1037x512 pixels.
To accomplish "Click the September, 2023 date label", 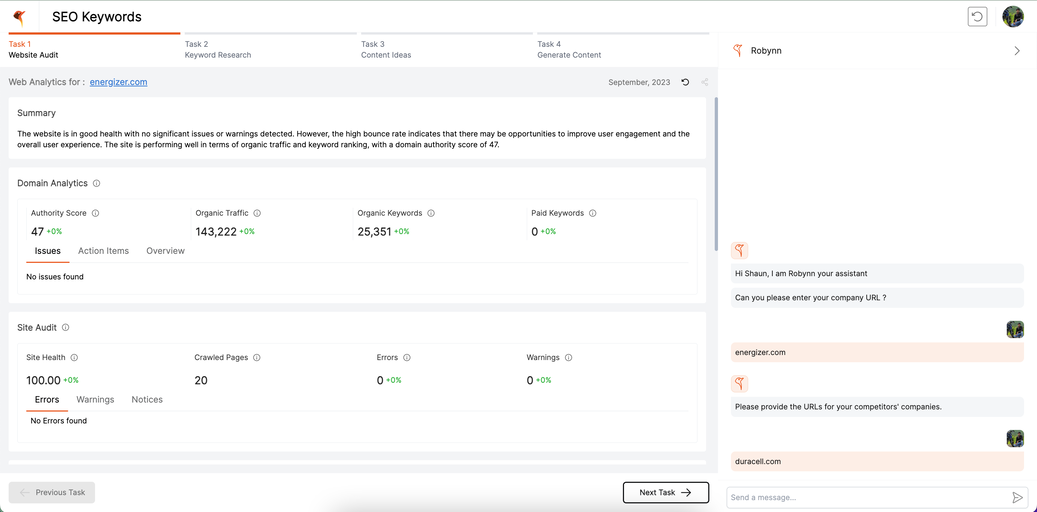I will tap(639, 82).
